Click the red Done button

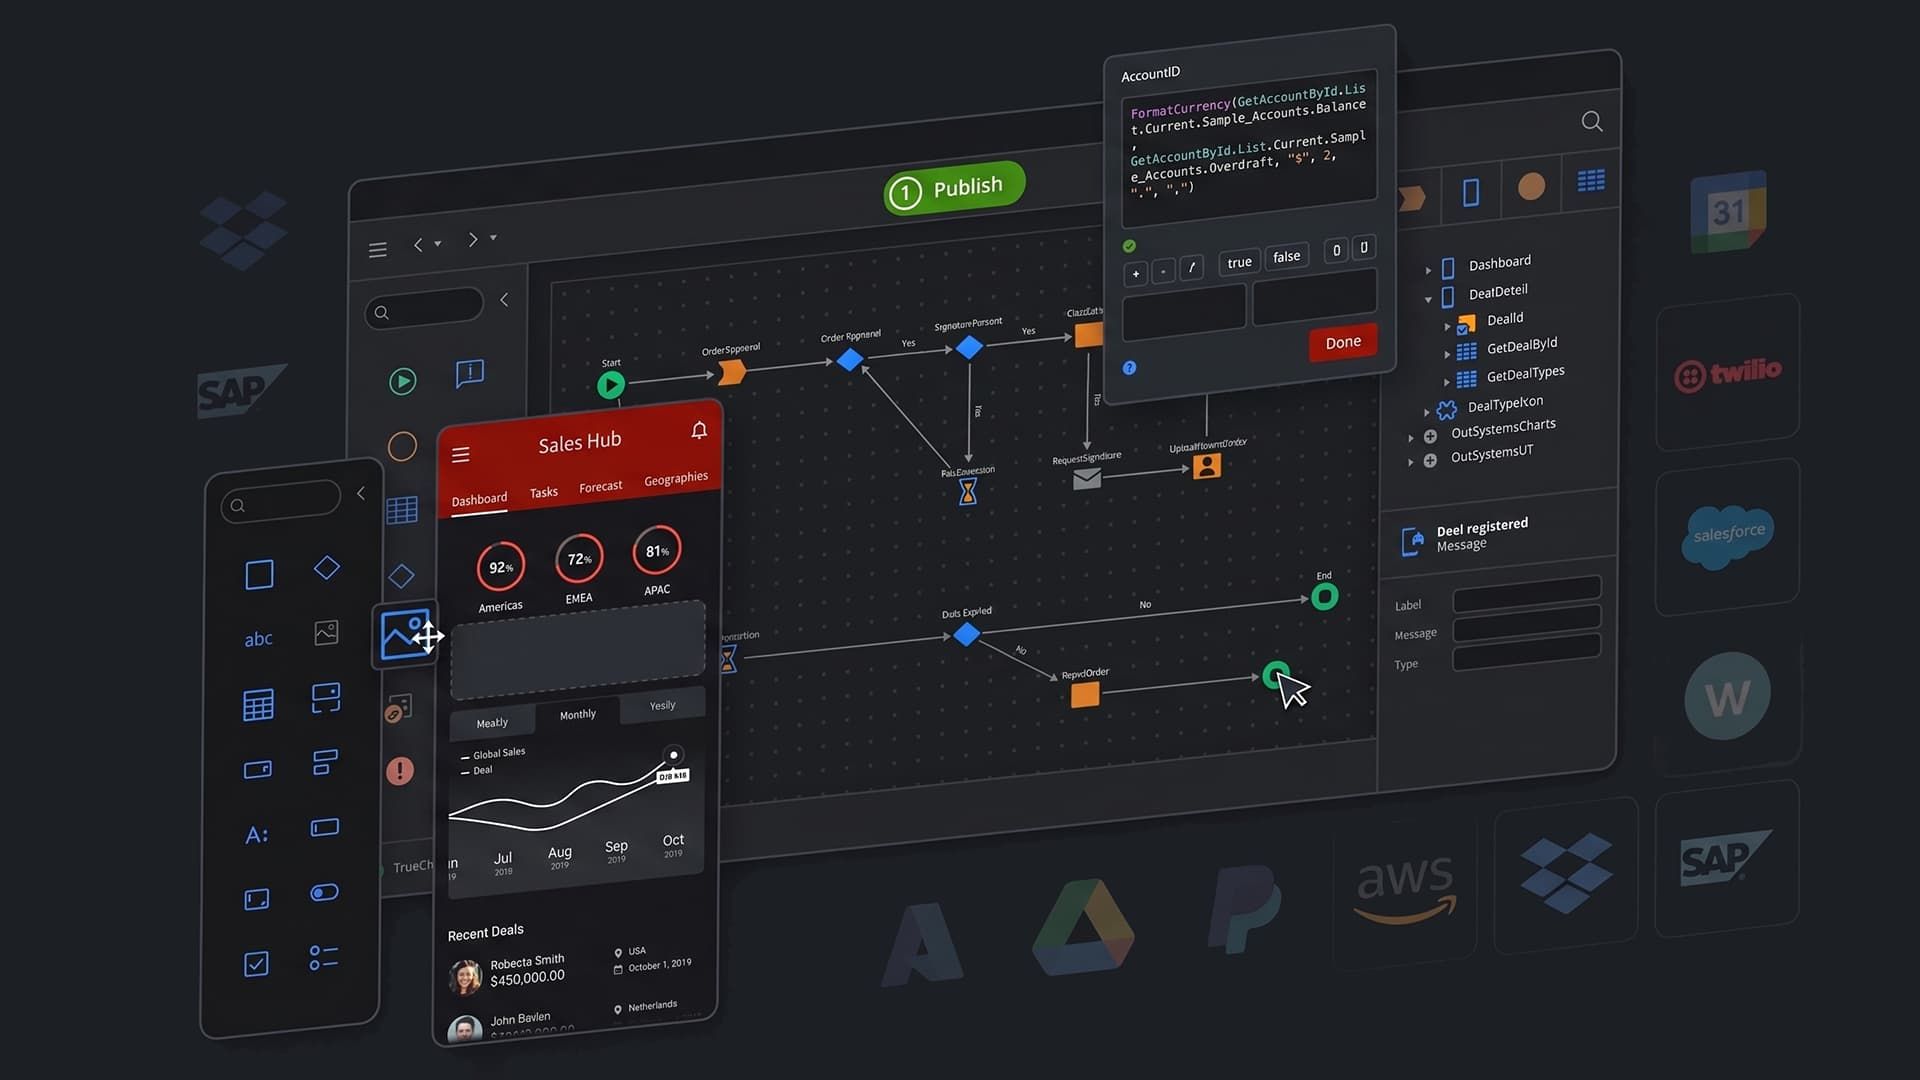[x=1343, y=343]
